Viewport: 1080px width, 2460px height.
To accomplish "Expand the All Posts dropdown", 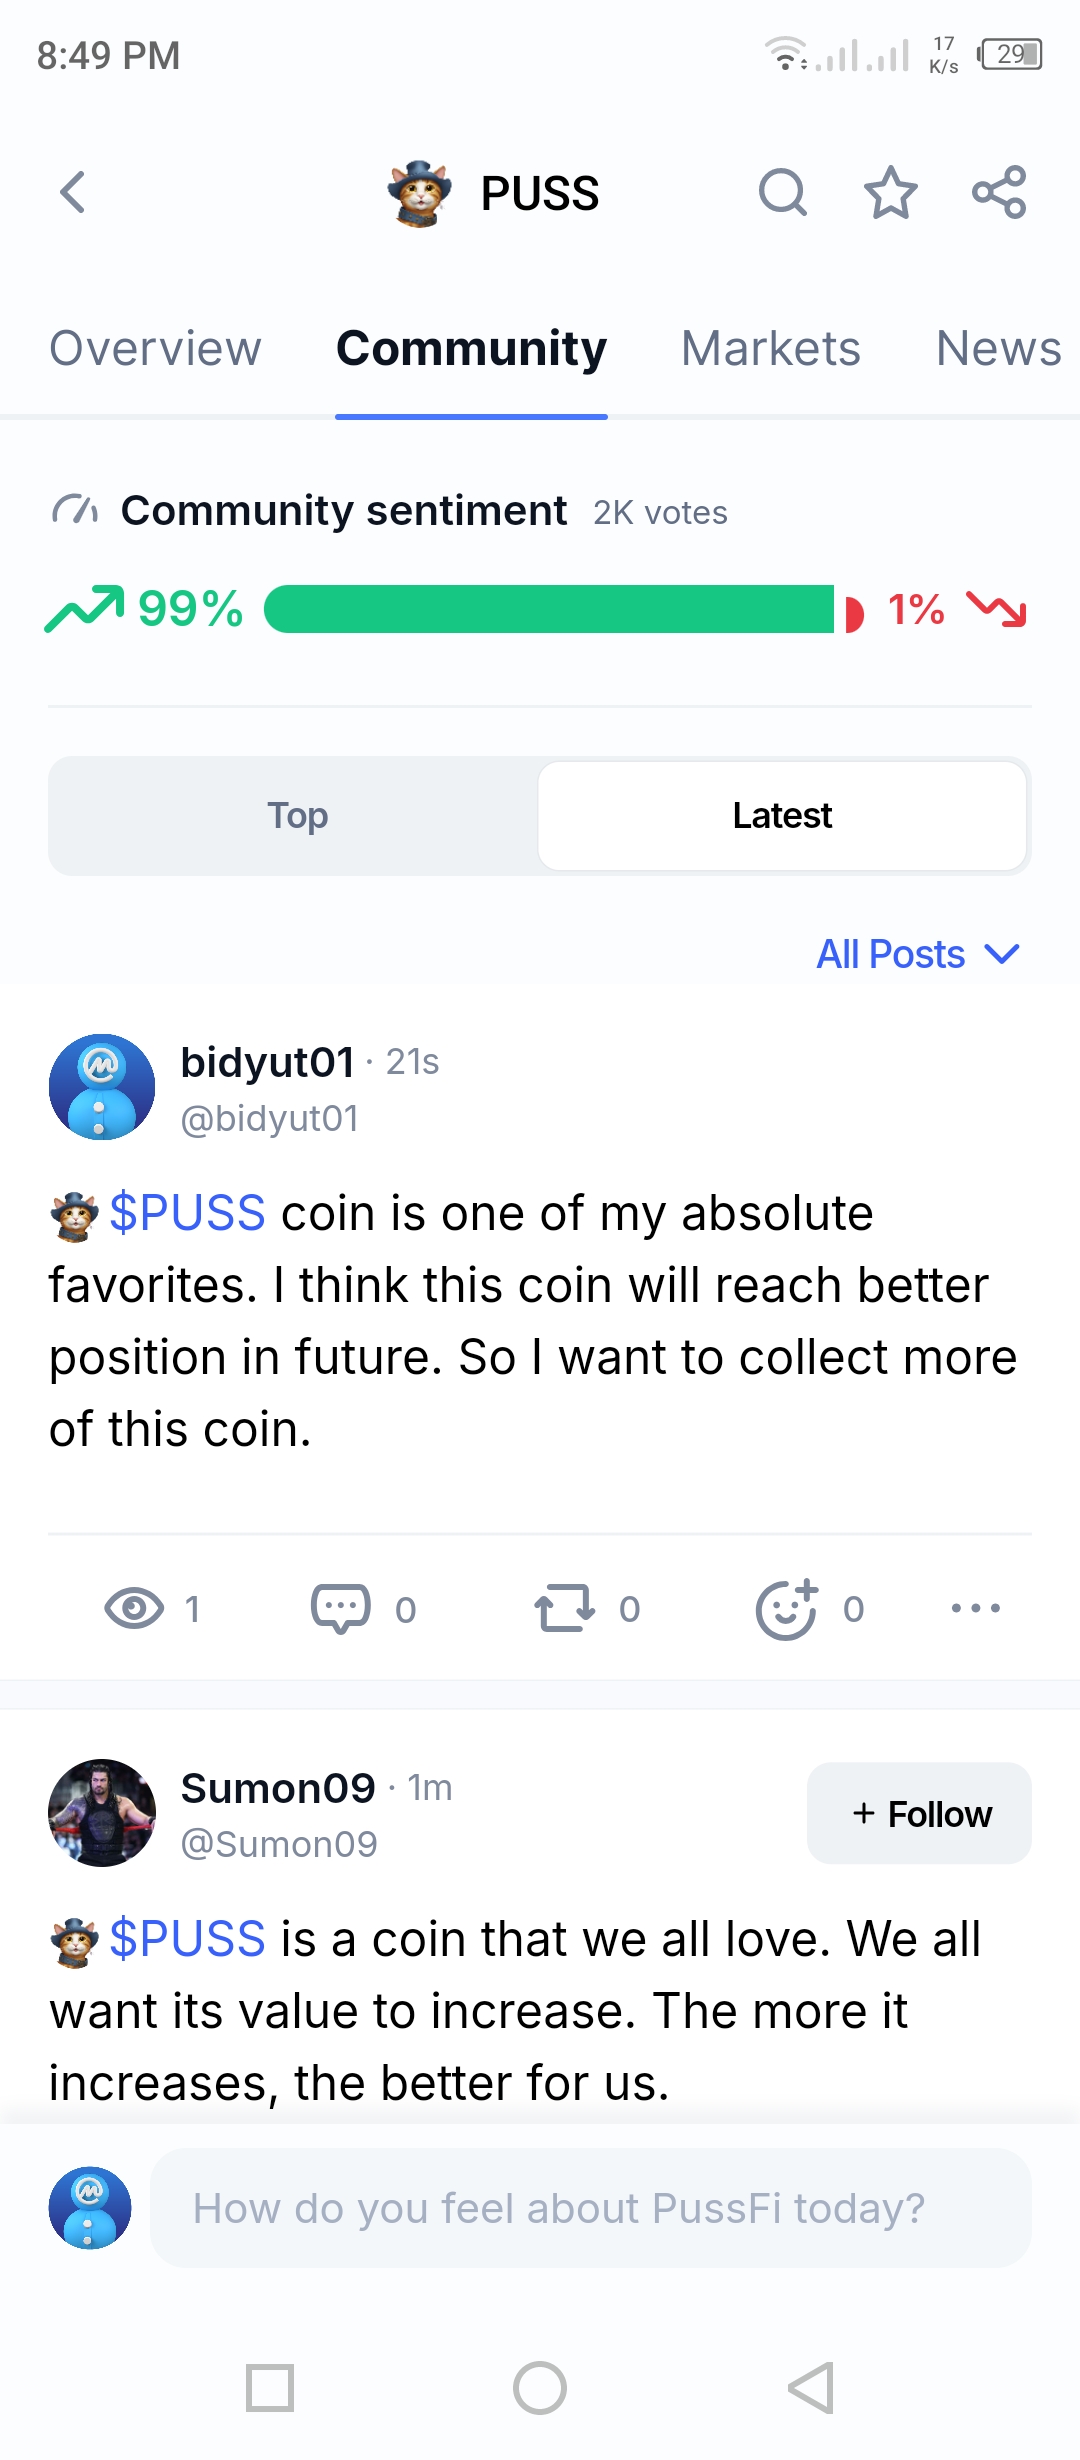I will pyautogui.click(x=918, y=954).
